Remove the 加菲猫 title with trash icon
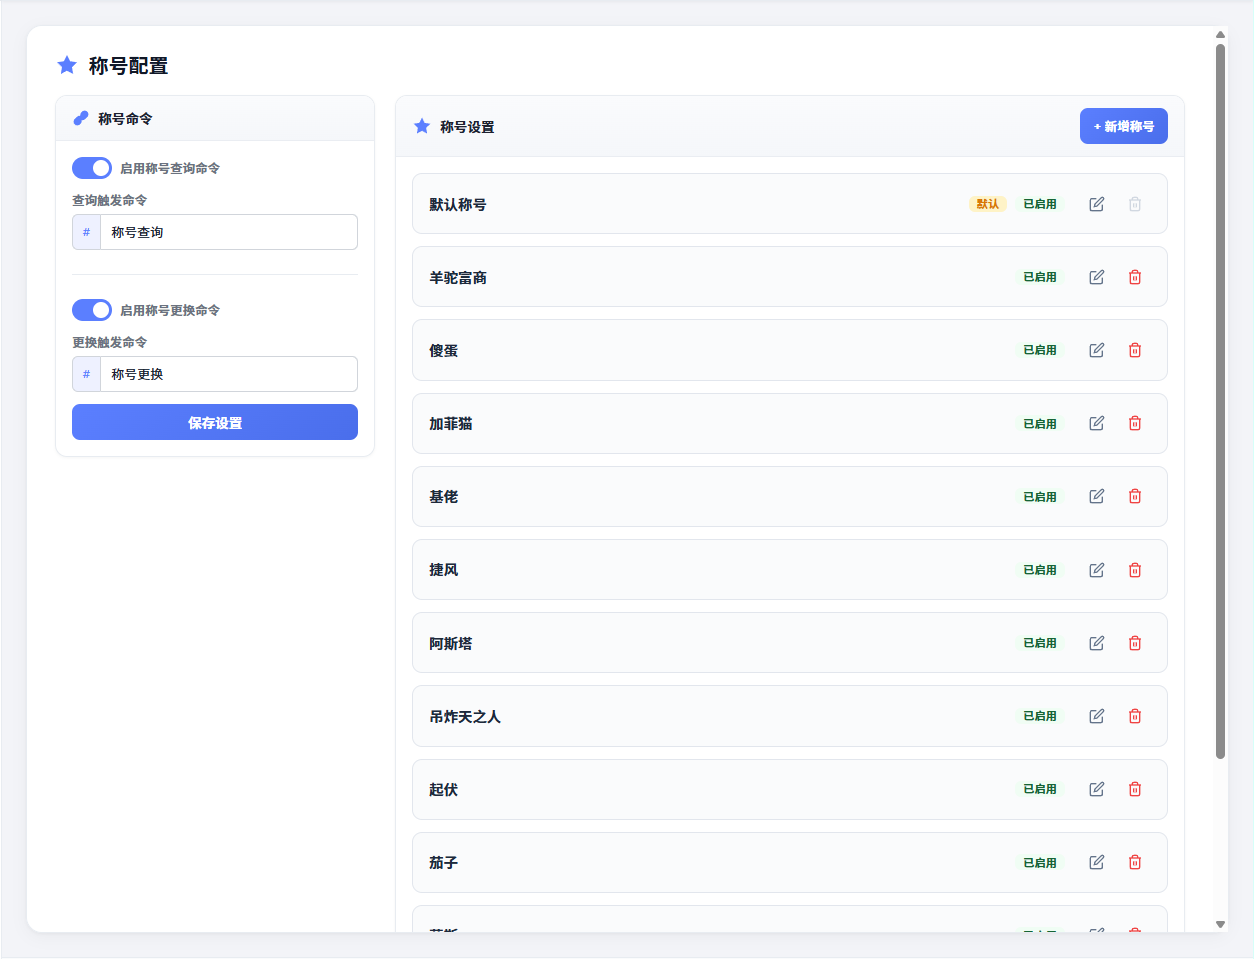Screen dimensions: 1254x959 point(1135,423)
